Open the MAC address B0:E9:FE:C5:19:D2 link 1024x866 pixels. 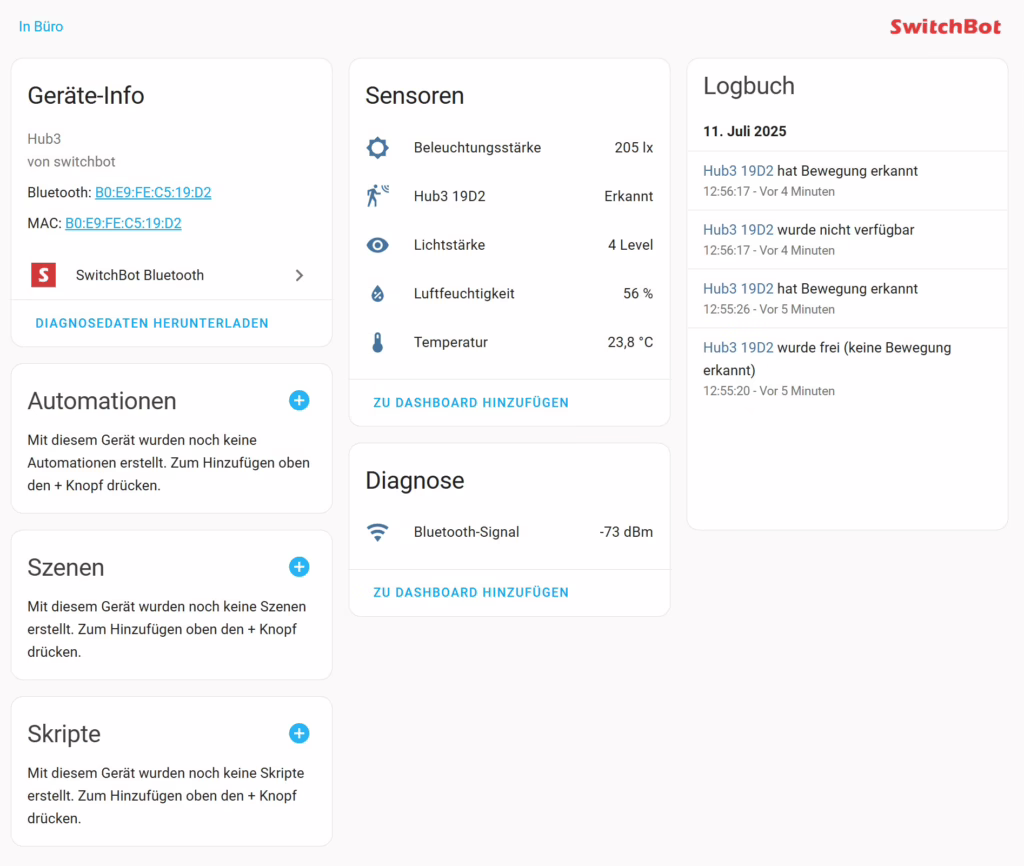coord(123,223)
